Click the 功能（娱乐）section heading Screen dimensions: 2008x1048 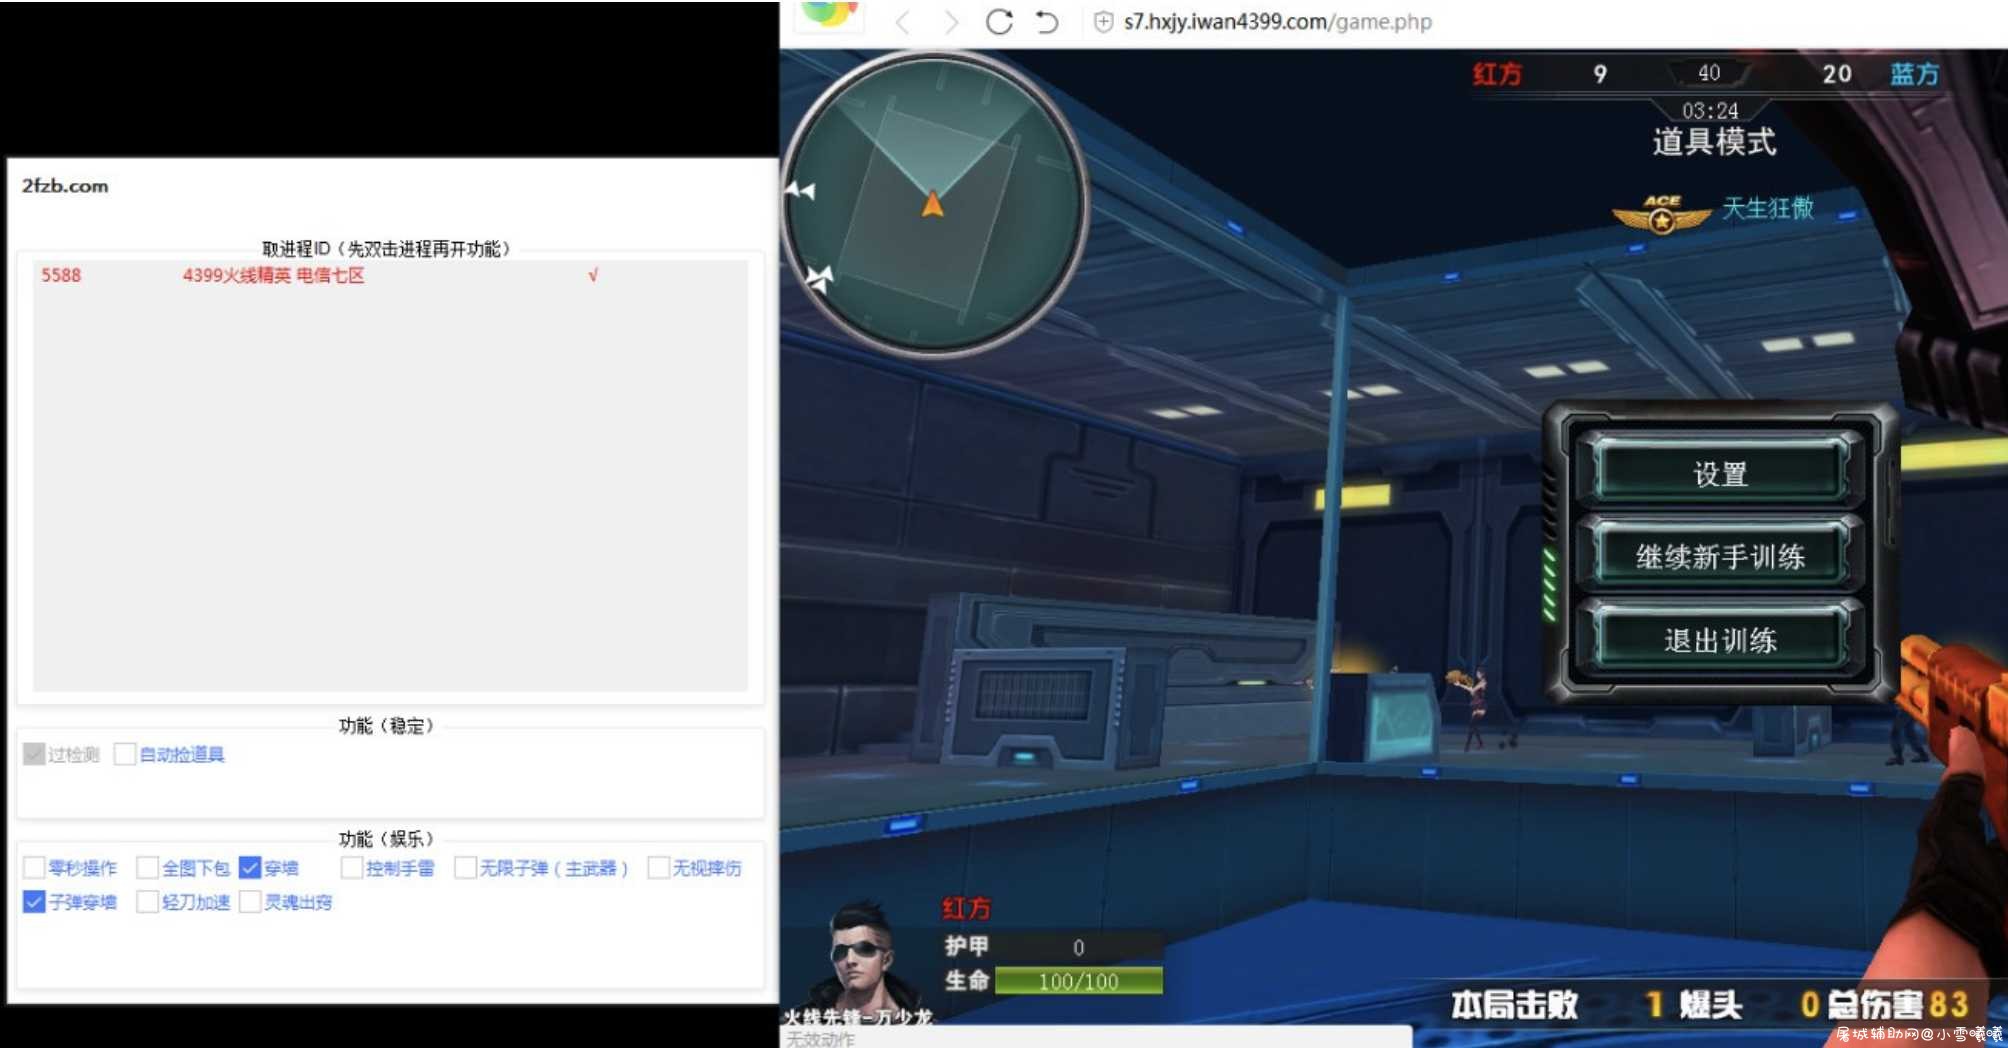pos(386,838)
